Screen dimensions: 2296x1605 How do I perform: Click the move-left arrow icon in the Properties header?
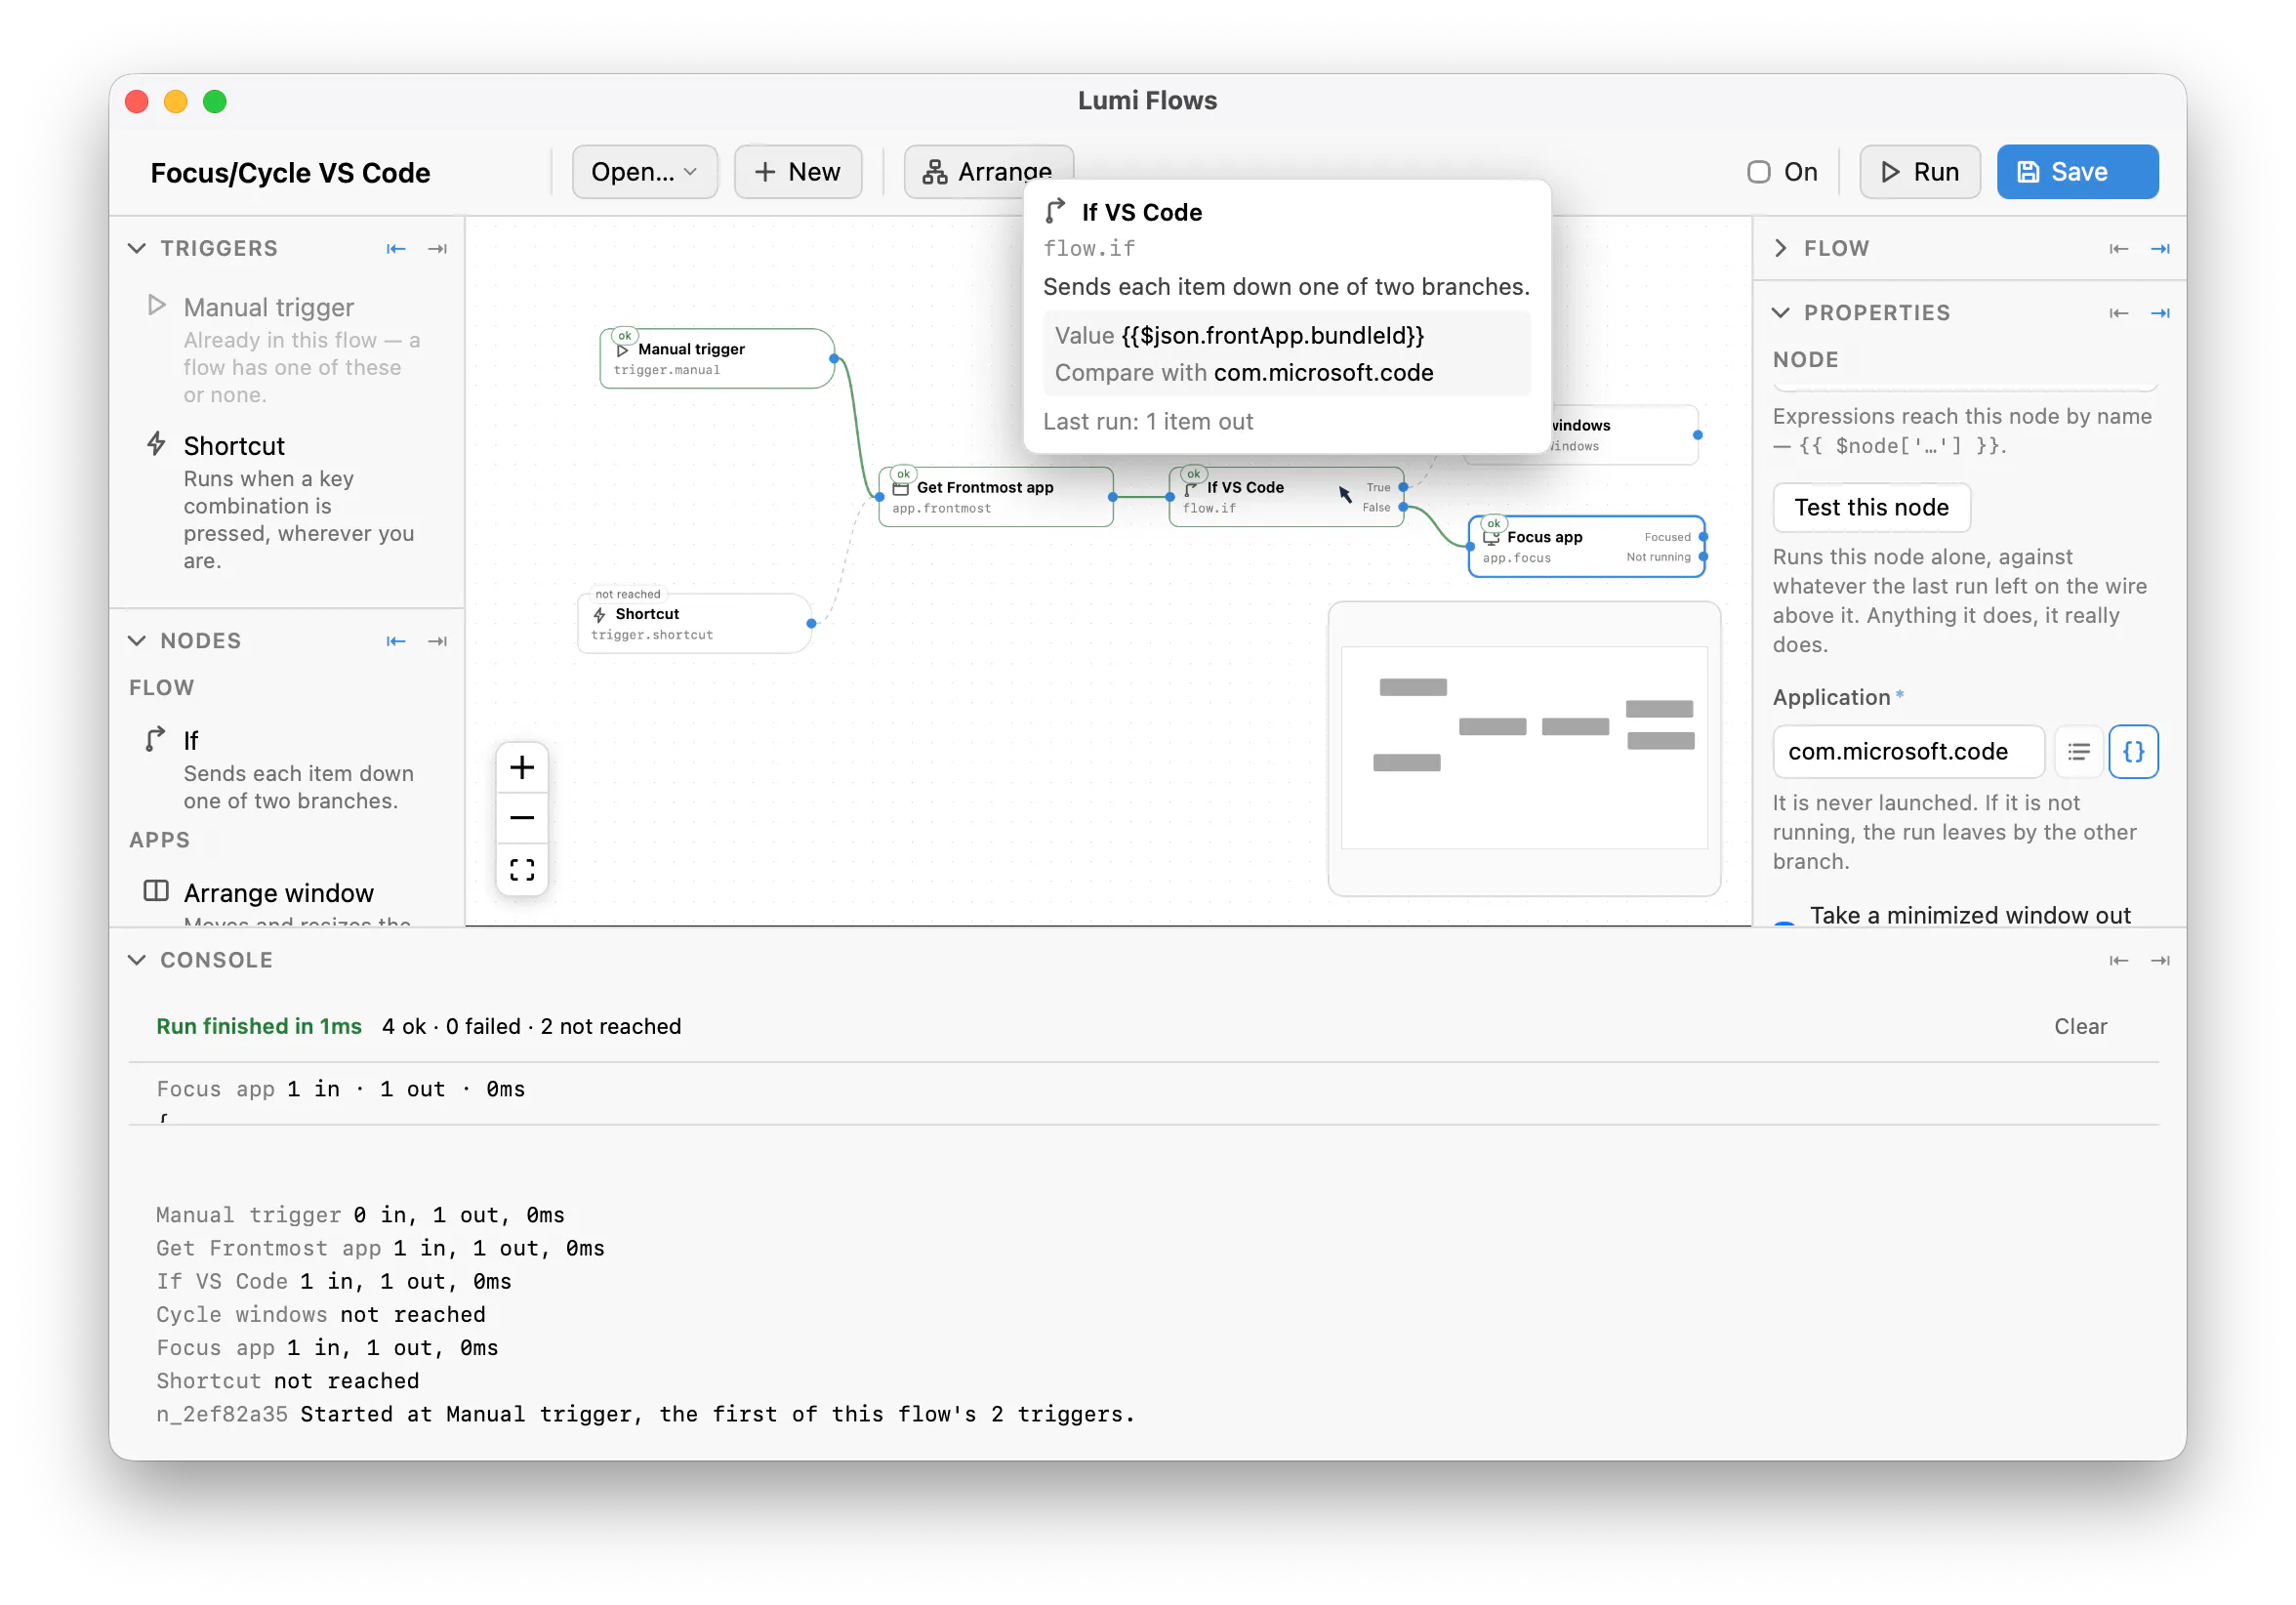point(2118,313)
